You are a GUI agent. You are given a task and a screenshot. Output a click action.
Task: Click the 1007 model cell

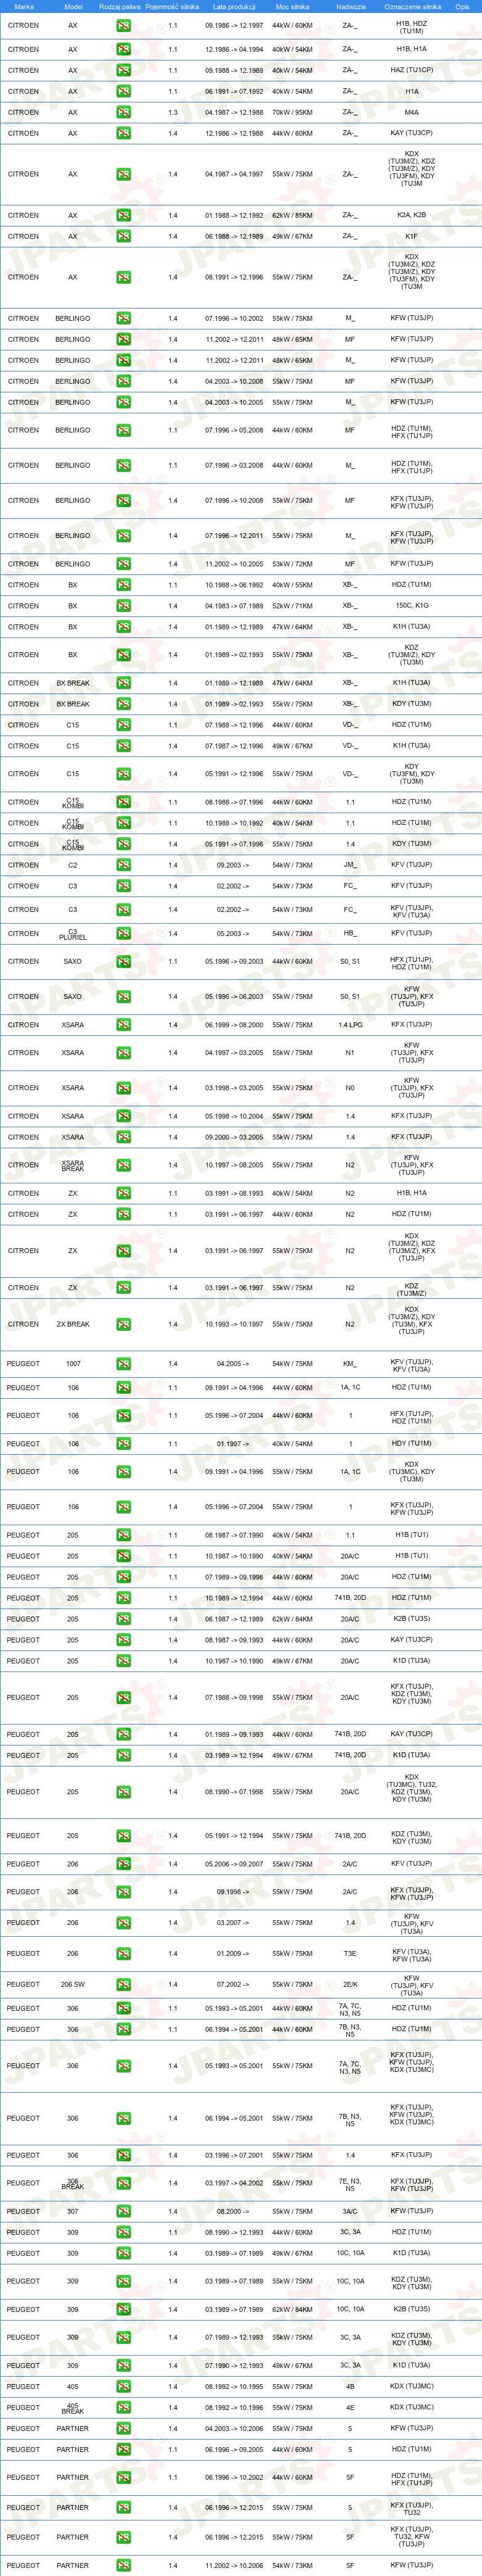coord(73,1364)
